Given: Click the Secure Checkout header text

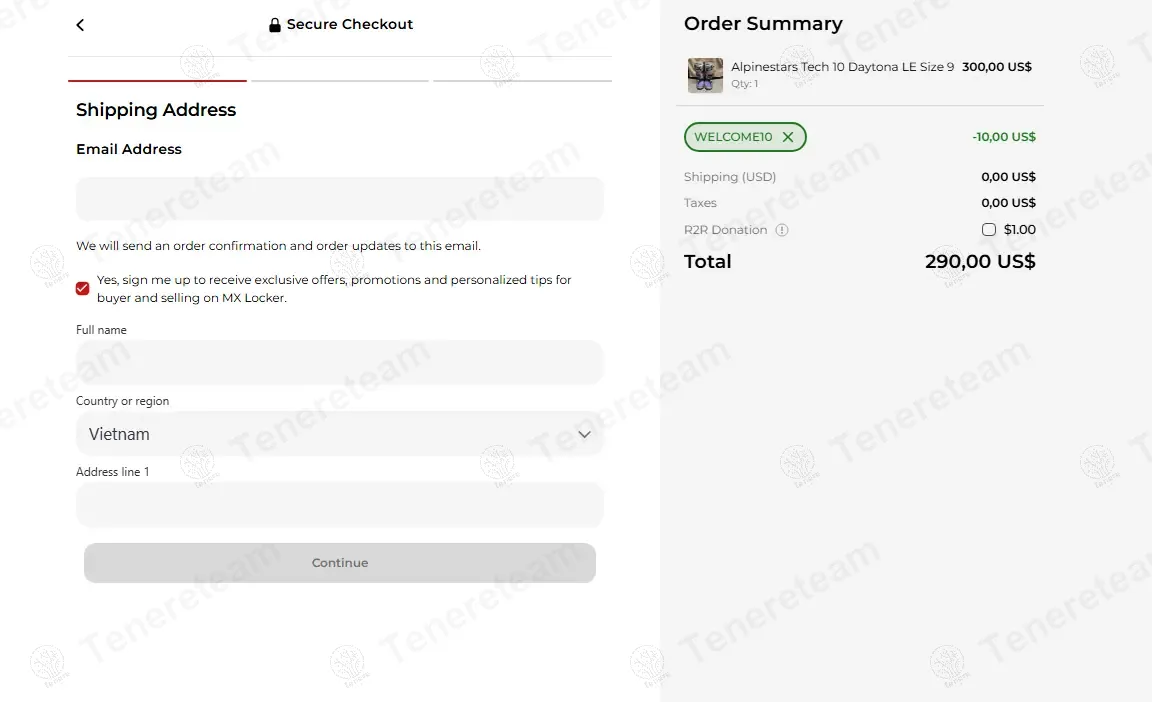Looking at the screenshot, I should click(x=350, y=25).
